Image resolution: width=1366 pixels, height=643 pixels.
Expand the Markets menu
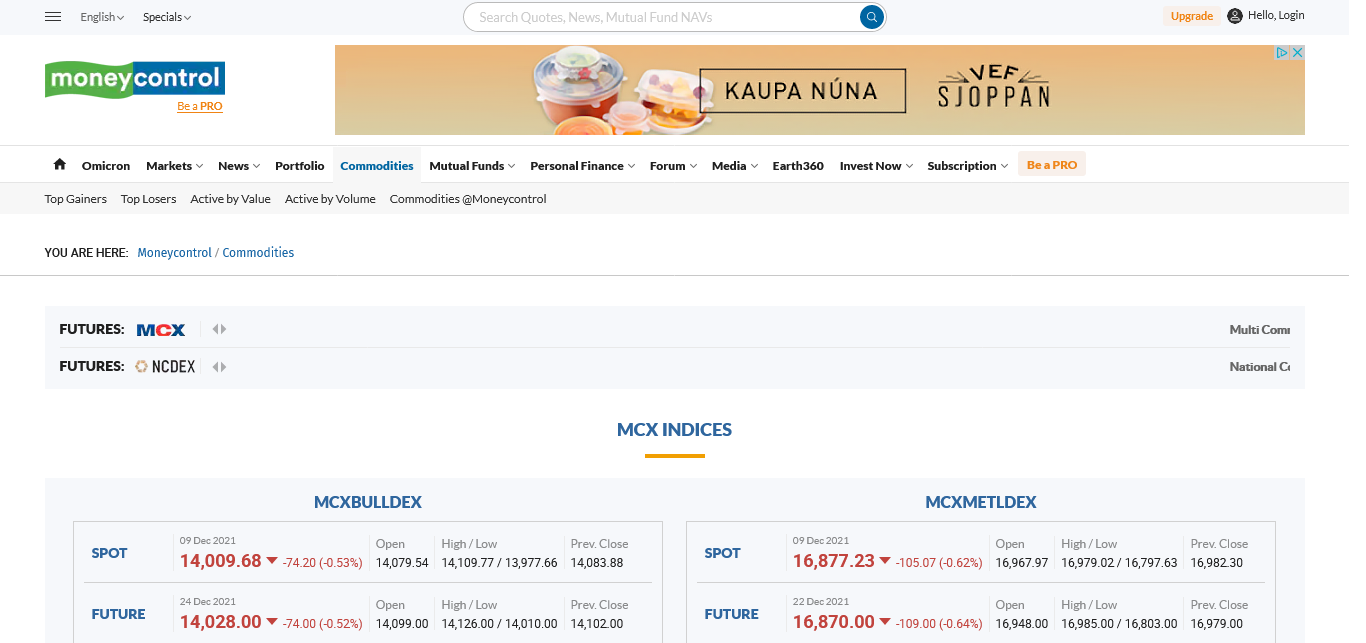174,166
